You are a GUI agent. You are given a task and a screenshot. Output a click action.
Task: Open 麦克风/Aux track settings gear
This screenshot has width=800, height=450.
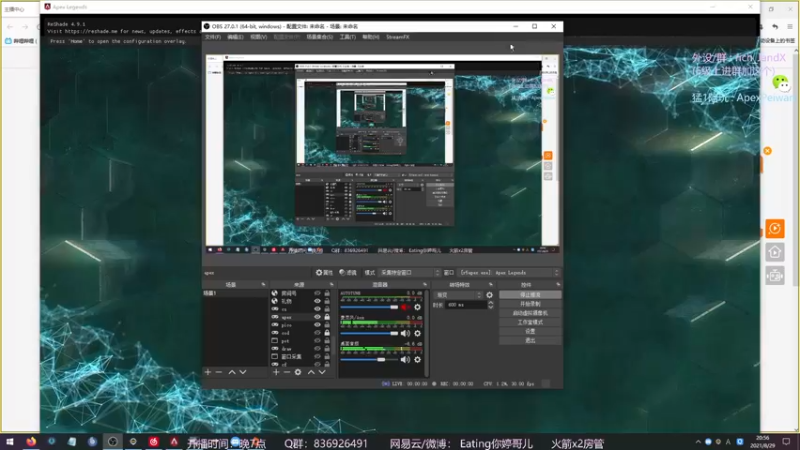click(417, 333)
